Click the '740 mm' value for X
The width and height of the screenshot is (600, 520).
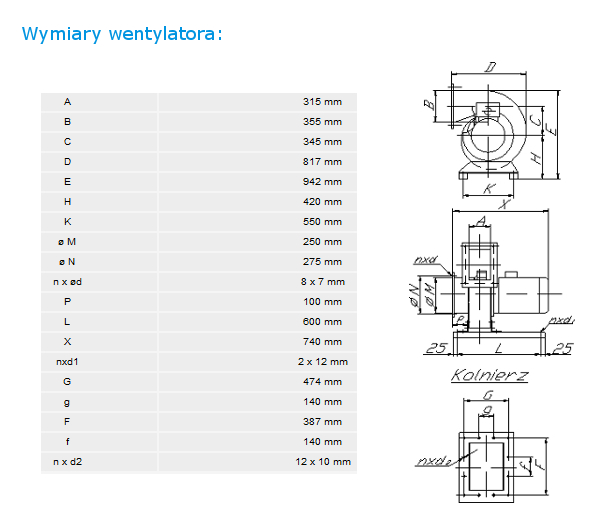click(322, 342)
